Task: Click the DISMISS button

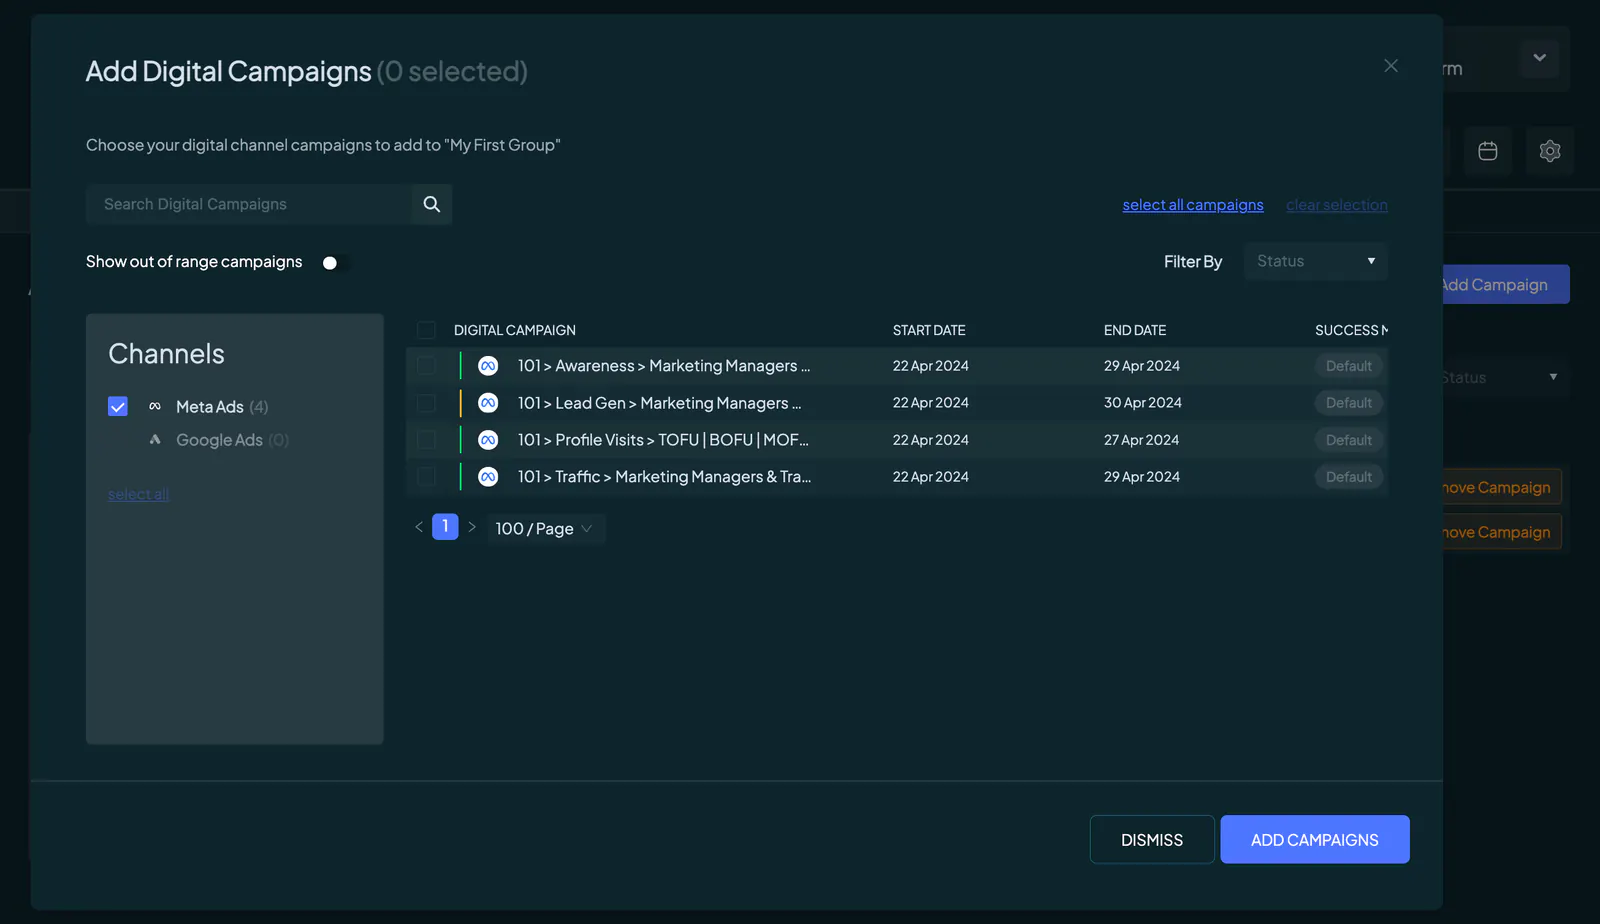Action: click(1152, 840)
